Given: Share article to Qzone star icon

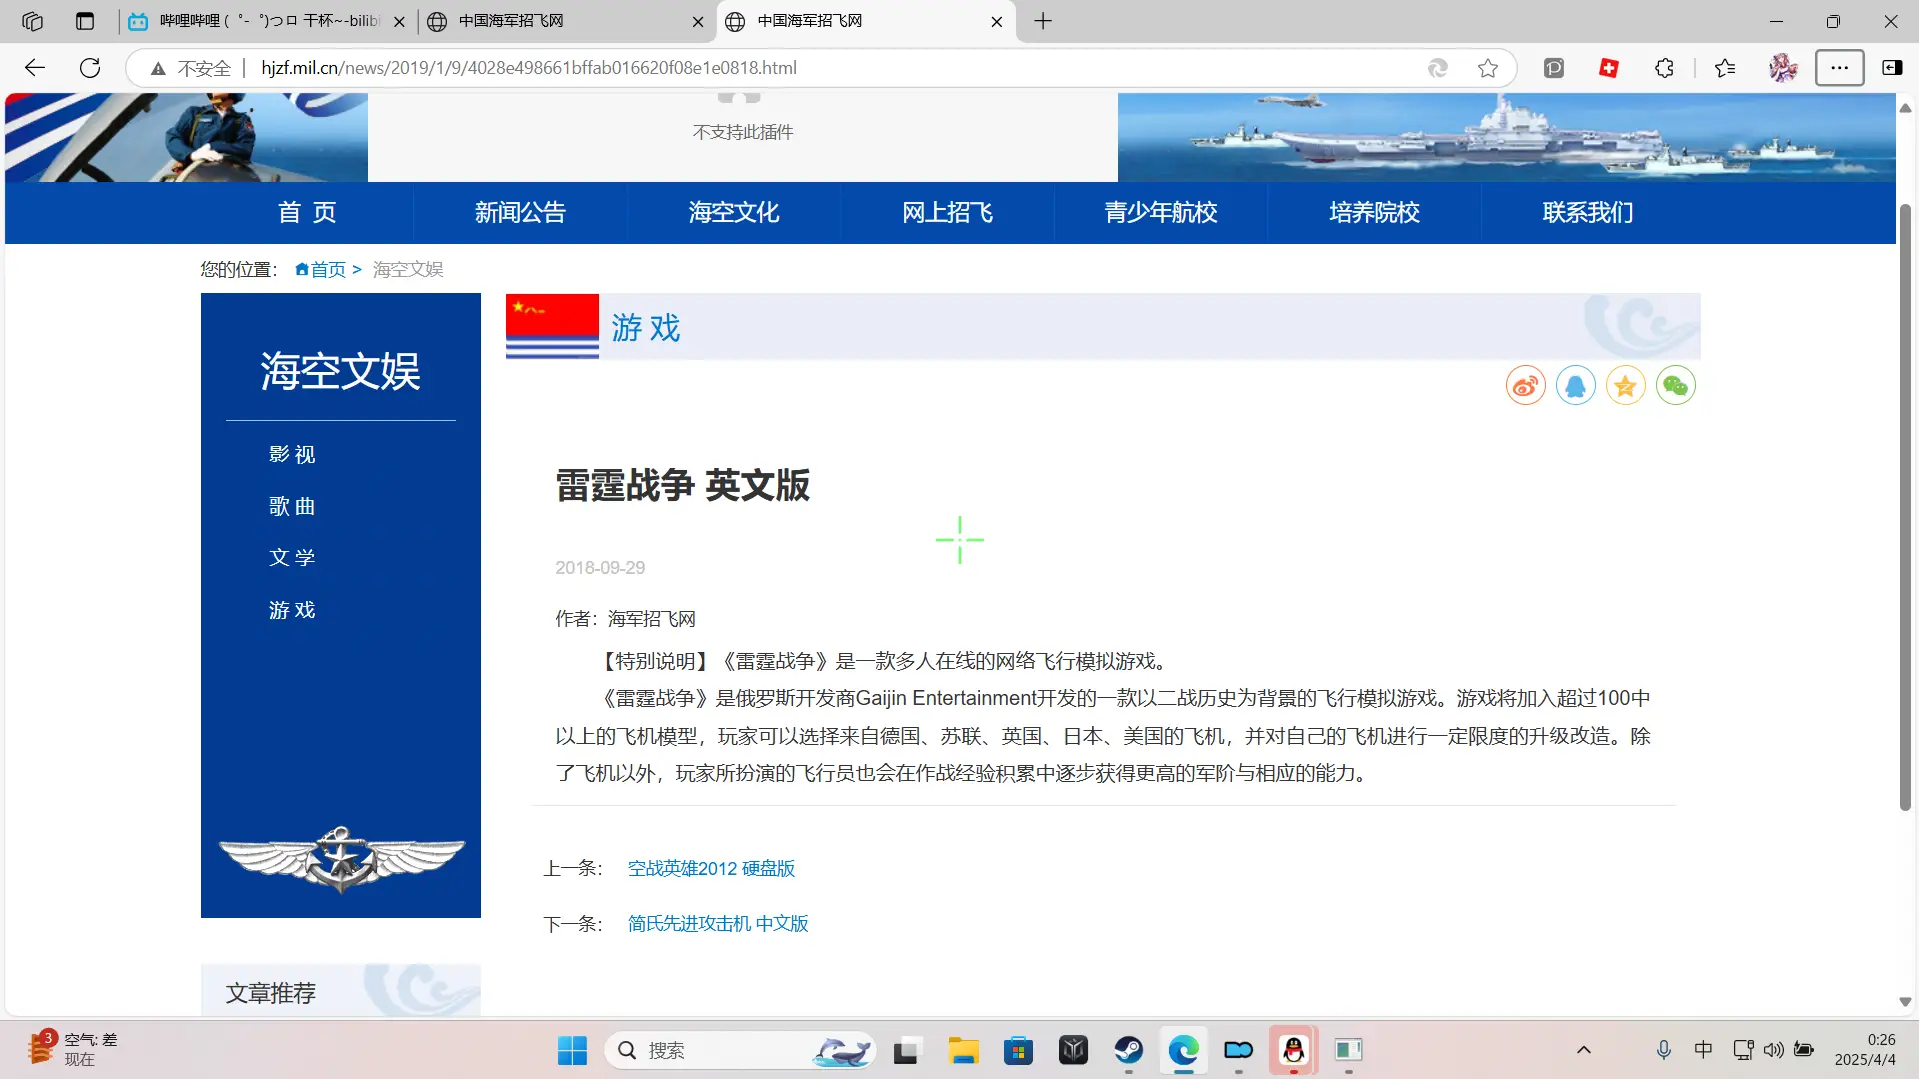Looking at the screenshot, I should (1625, 386).
